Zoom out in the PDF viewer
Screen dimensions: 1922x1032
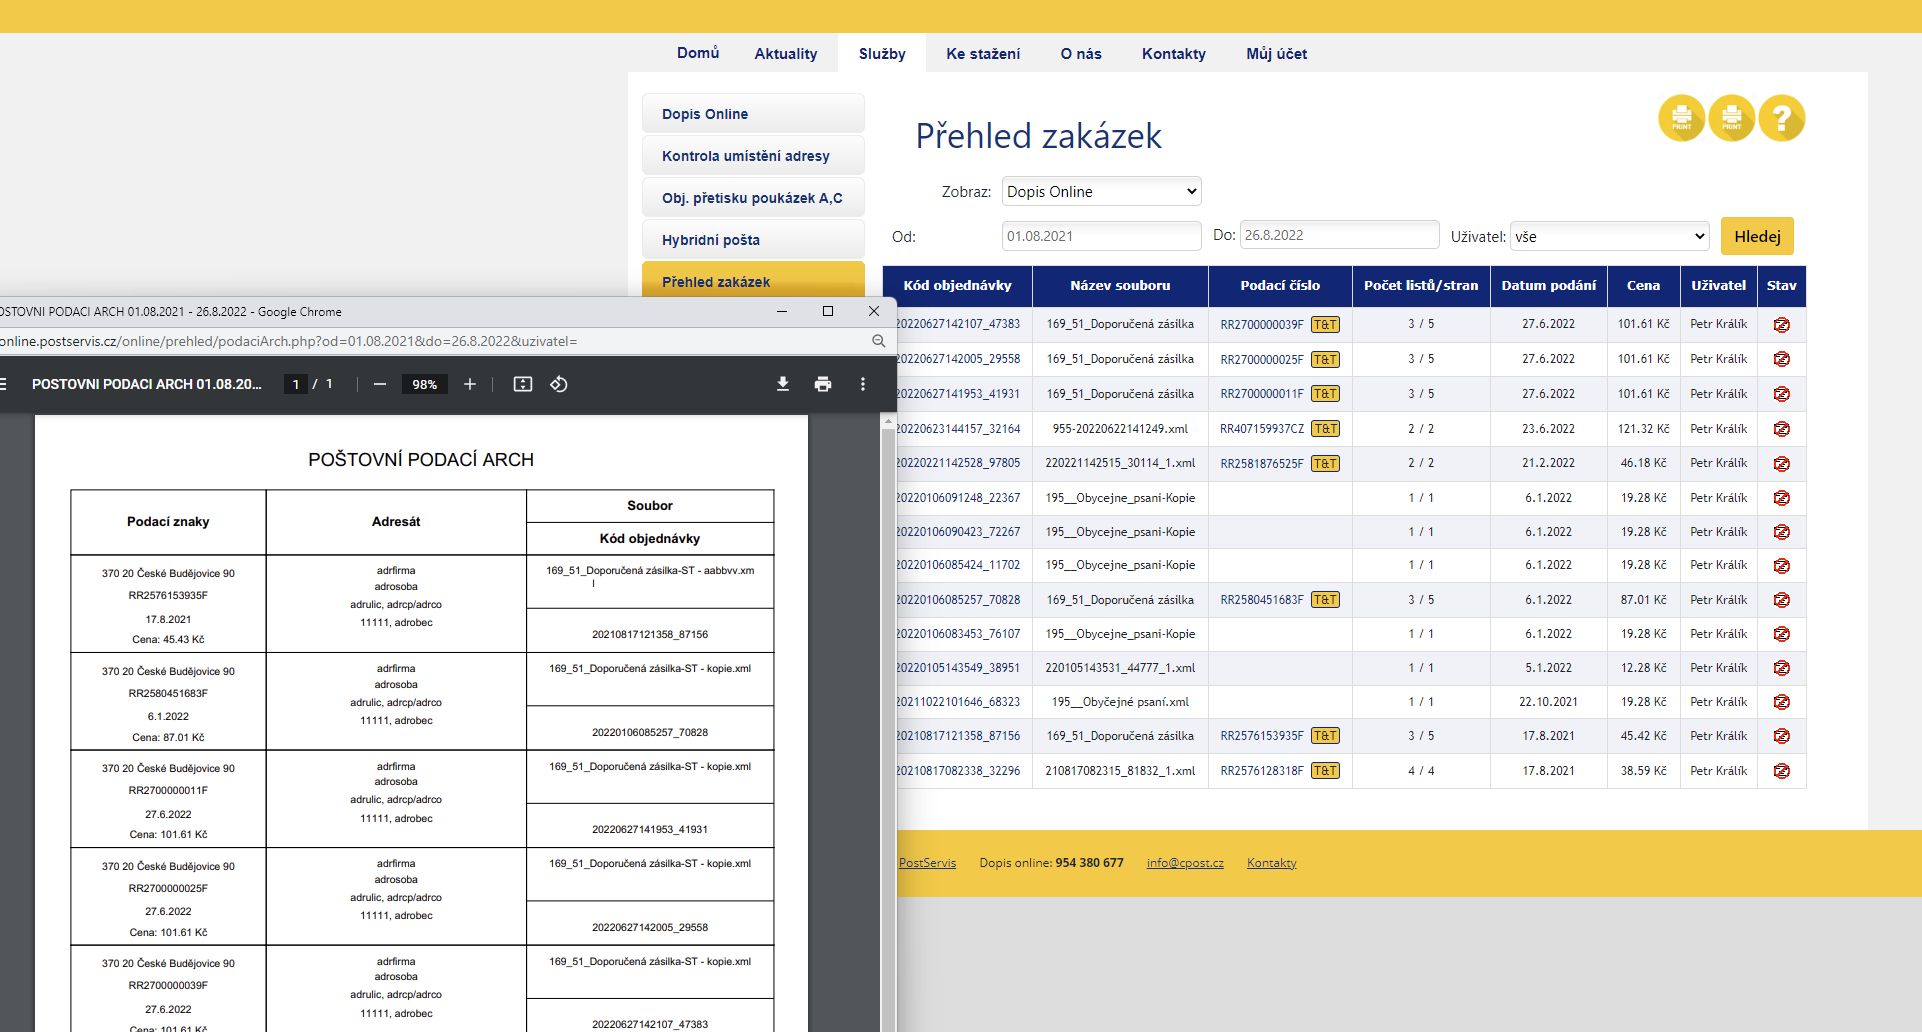coord(380,384)
